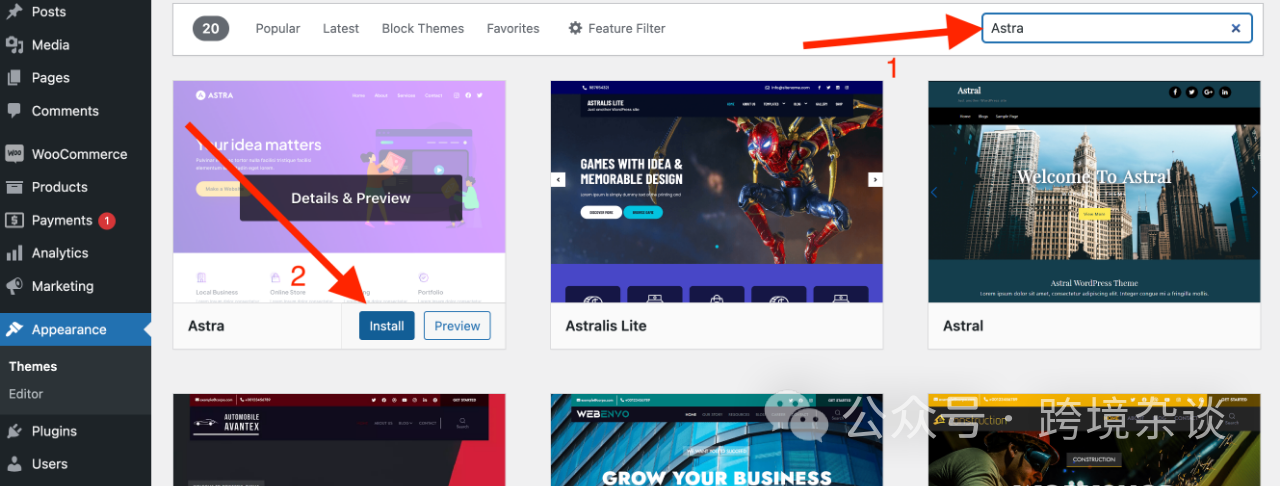The image size is (1280, 486).
Task: Clear the search field with X icon
Action: tap(1236, 28)
